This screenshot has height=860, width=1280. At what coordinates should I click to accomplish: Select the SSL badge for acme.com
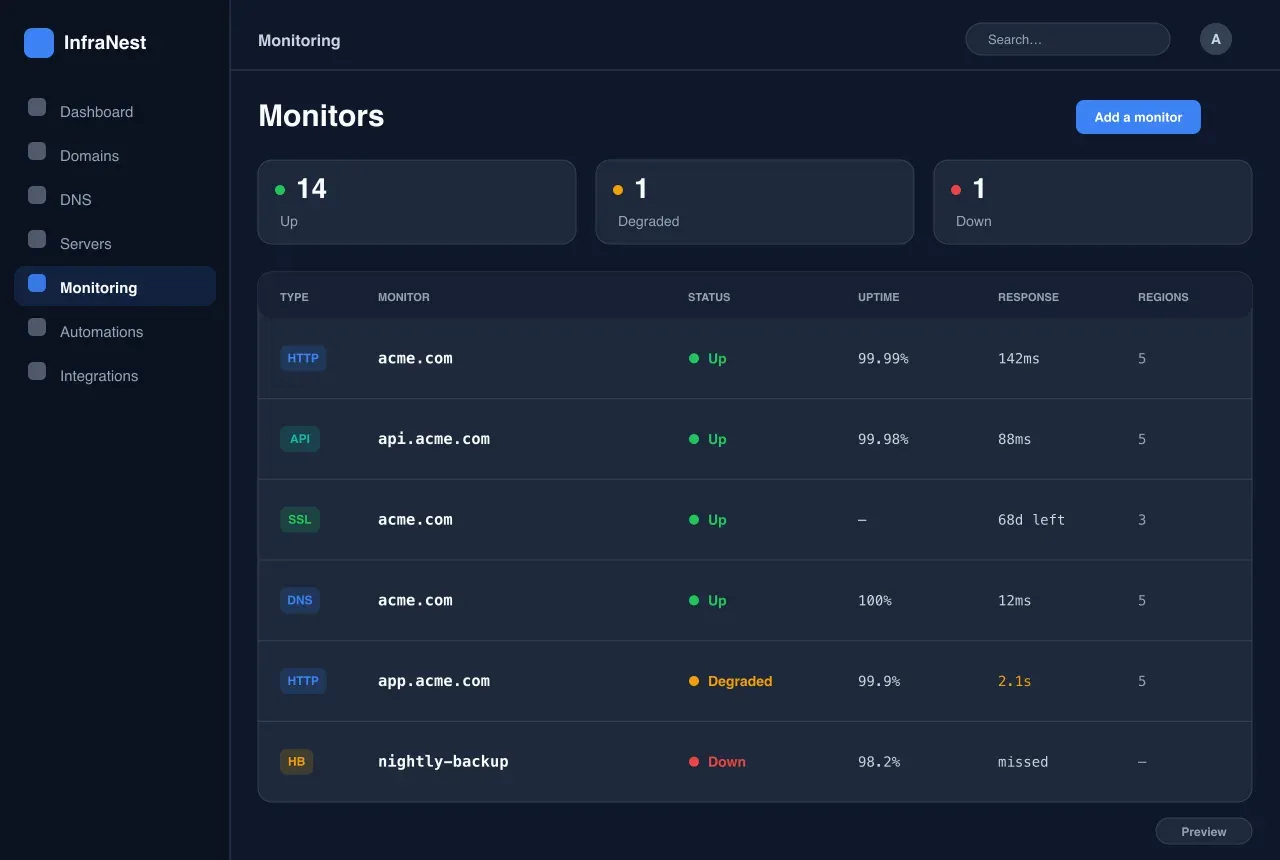pyautogui.click(x=300, y=520)
